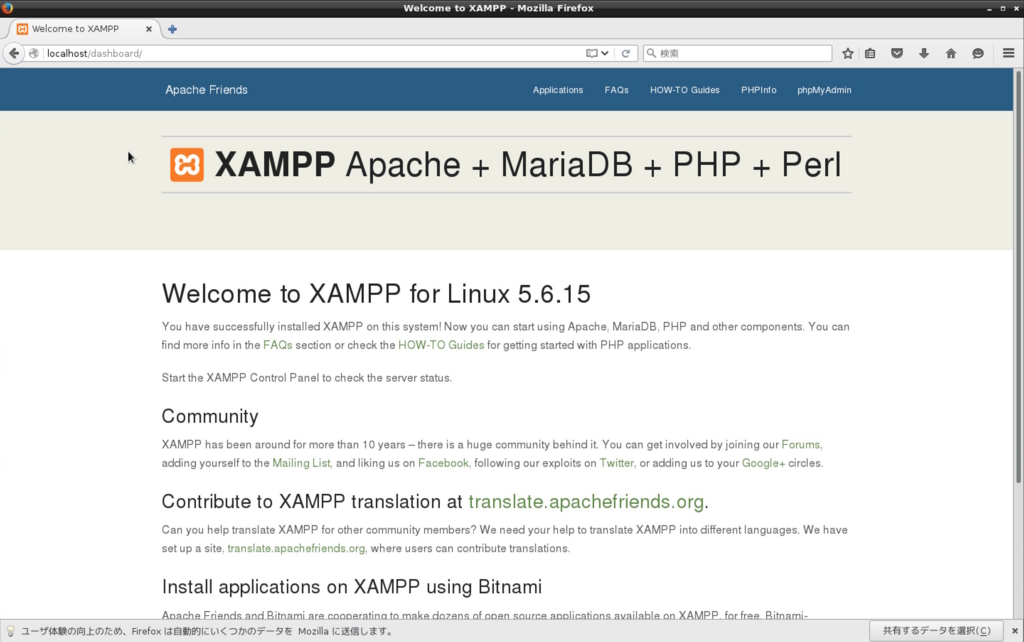Open PHPInfo in the navbar
Screen dimensions: 1024x642
coord(758,90)
